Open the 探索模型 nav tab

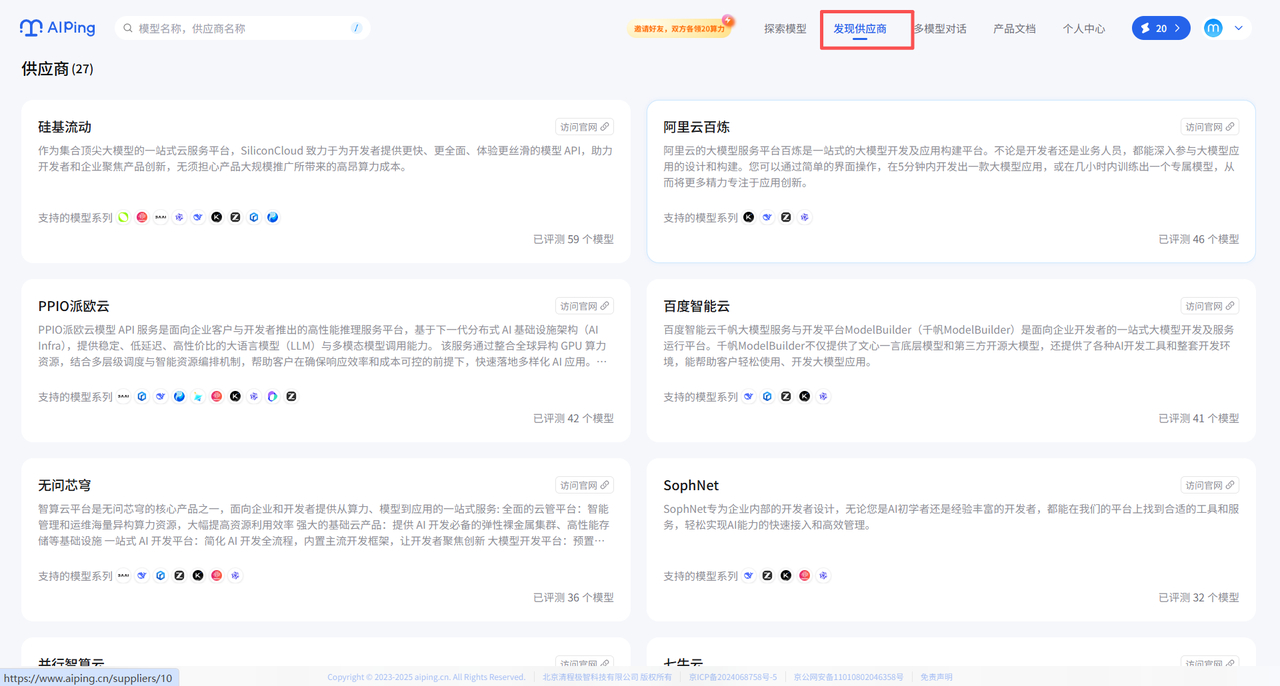click(785, 29)
